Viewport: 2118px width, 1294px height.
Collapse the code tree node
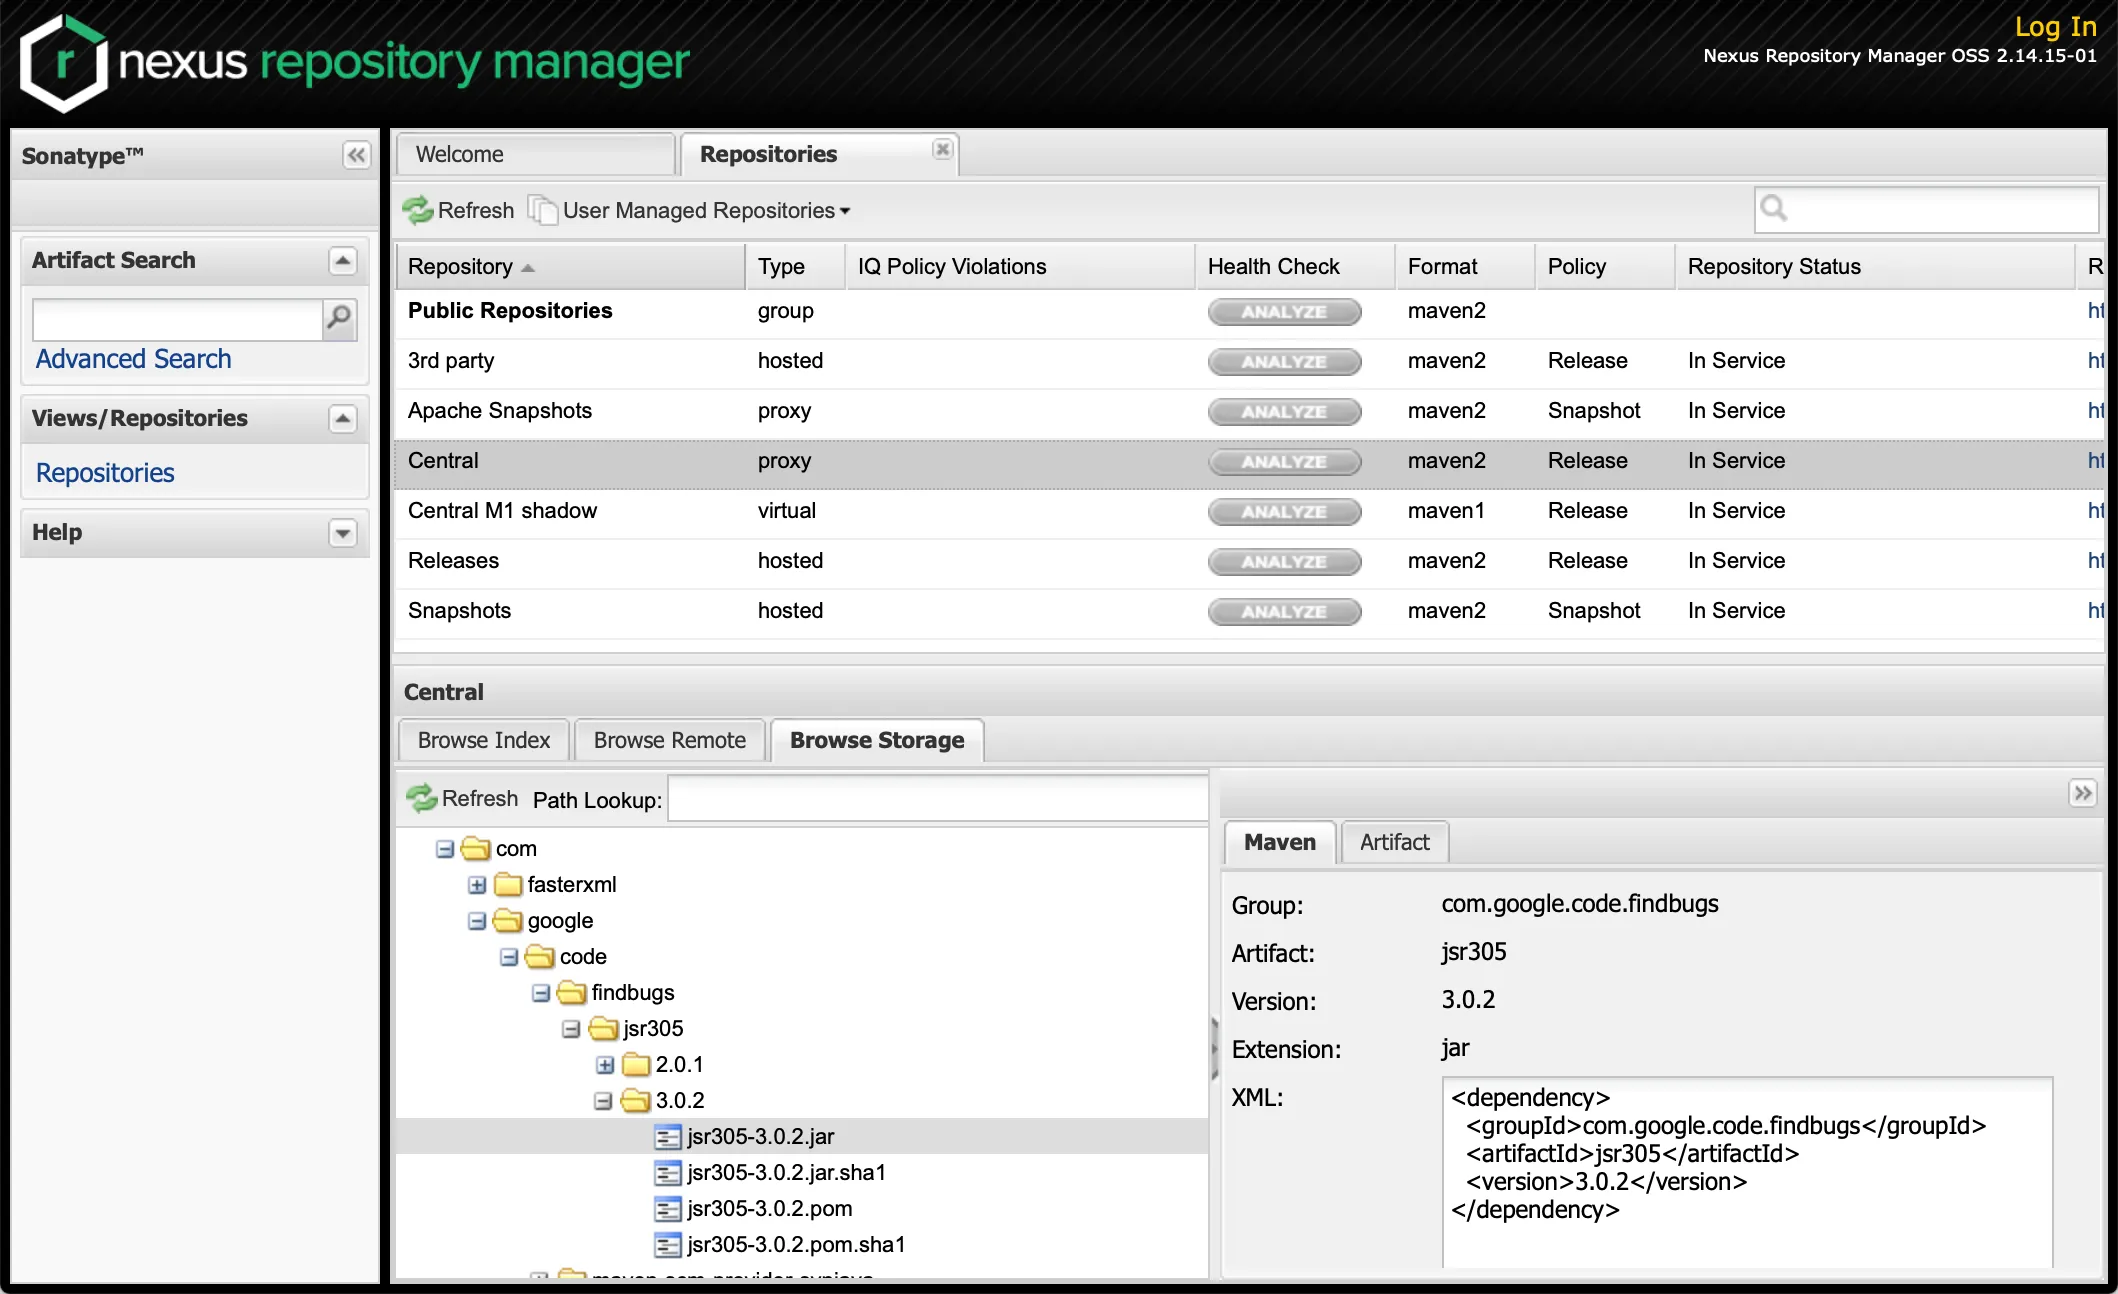tap(509, 957)
